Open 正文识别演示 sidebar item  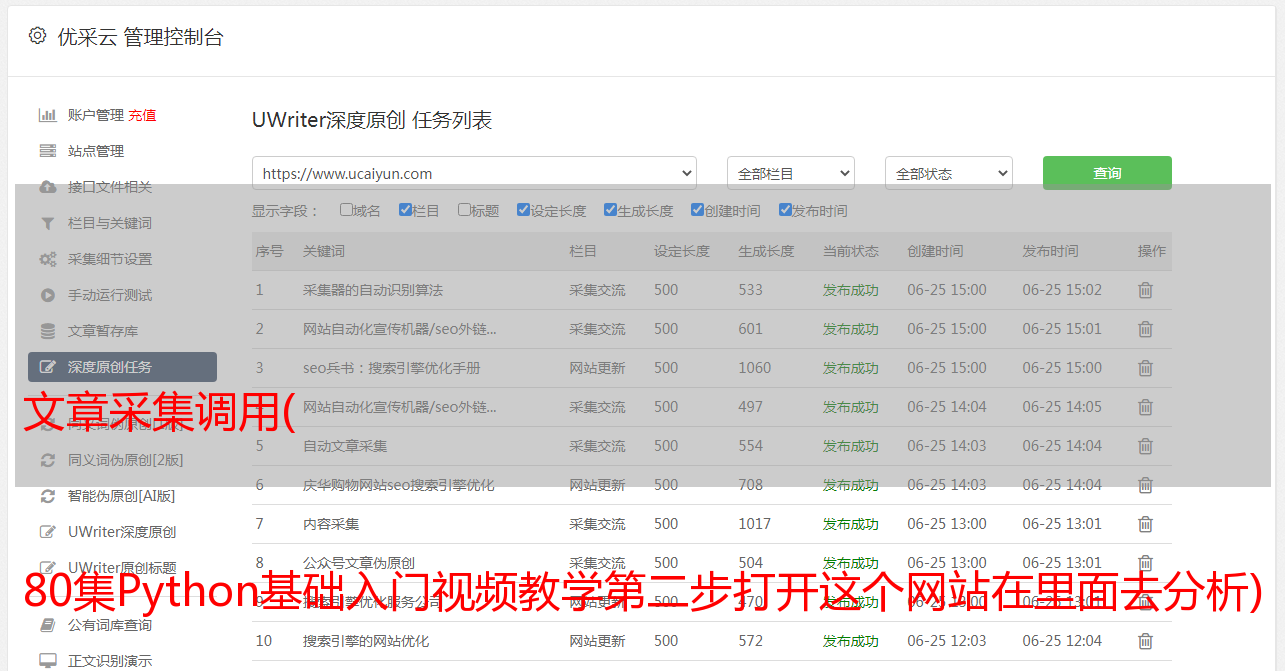[x=110, y=661]
